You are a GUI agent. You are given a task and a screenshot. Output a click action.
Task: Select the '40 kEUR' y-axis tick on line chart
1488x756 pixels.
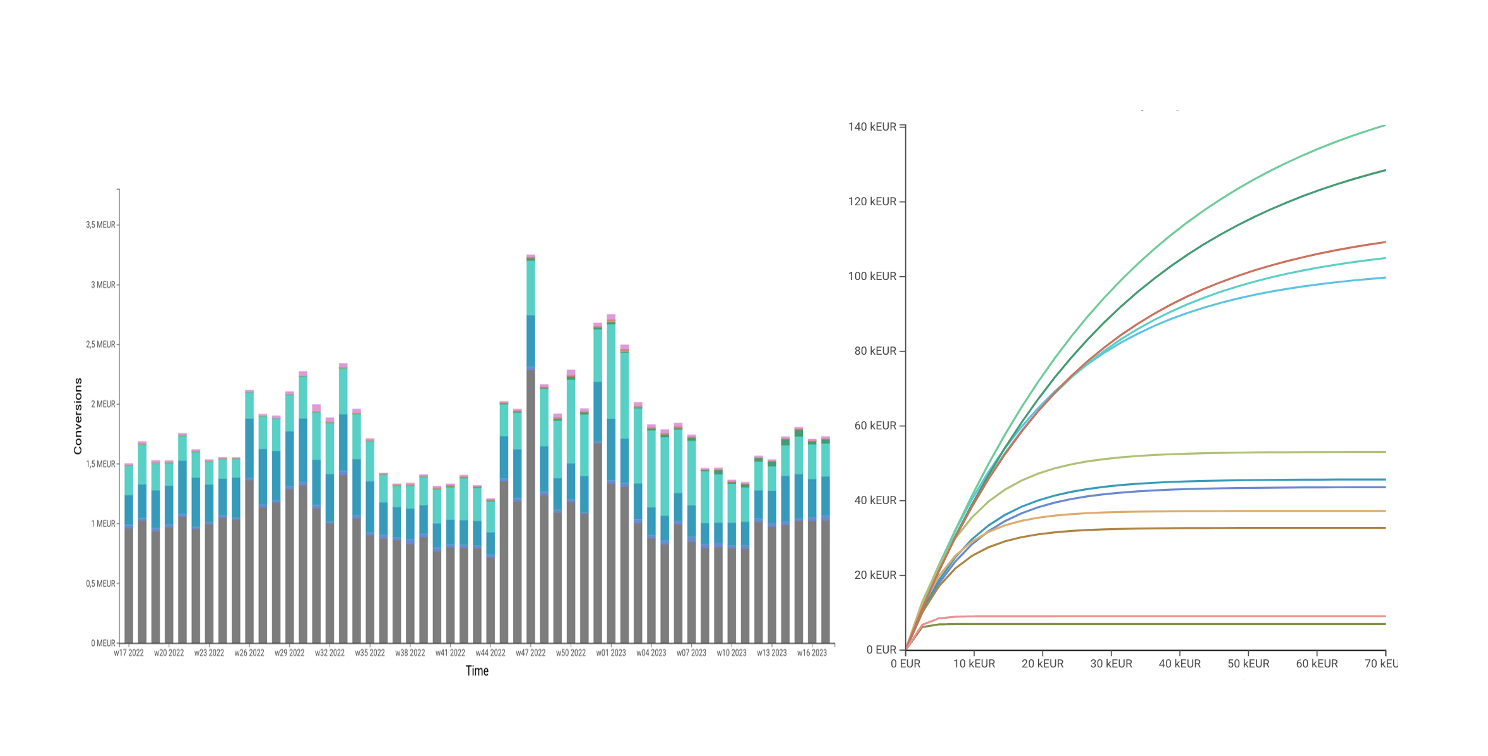pyautogui.click(x=877, y=500)
